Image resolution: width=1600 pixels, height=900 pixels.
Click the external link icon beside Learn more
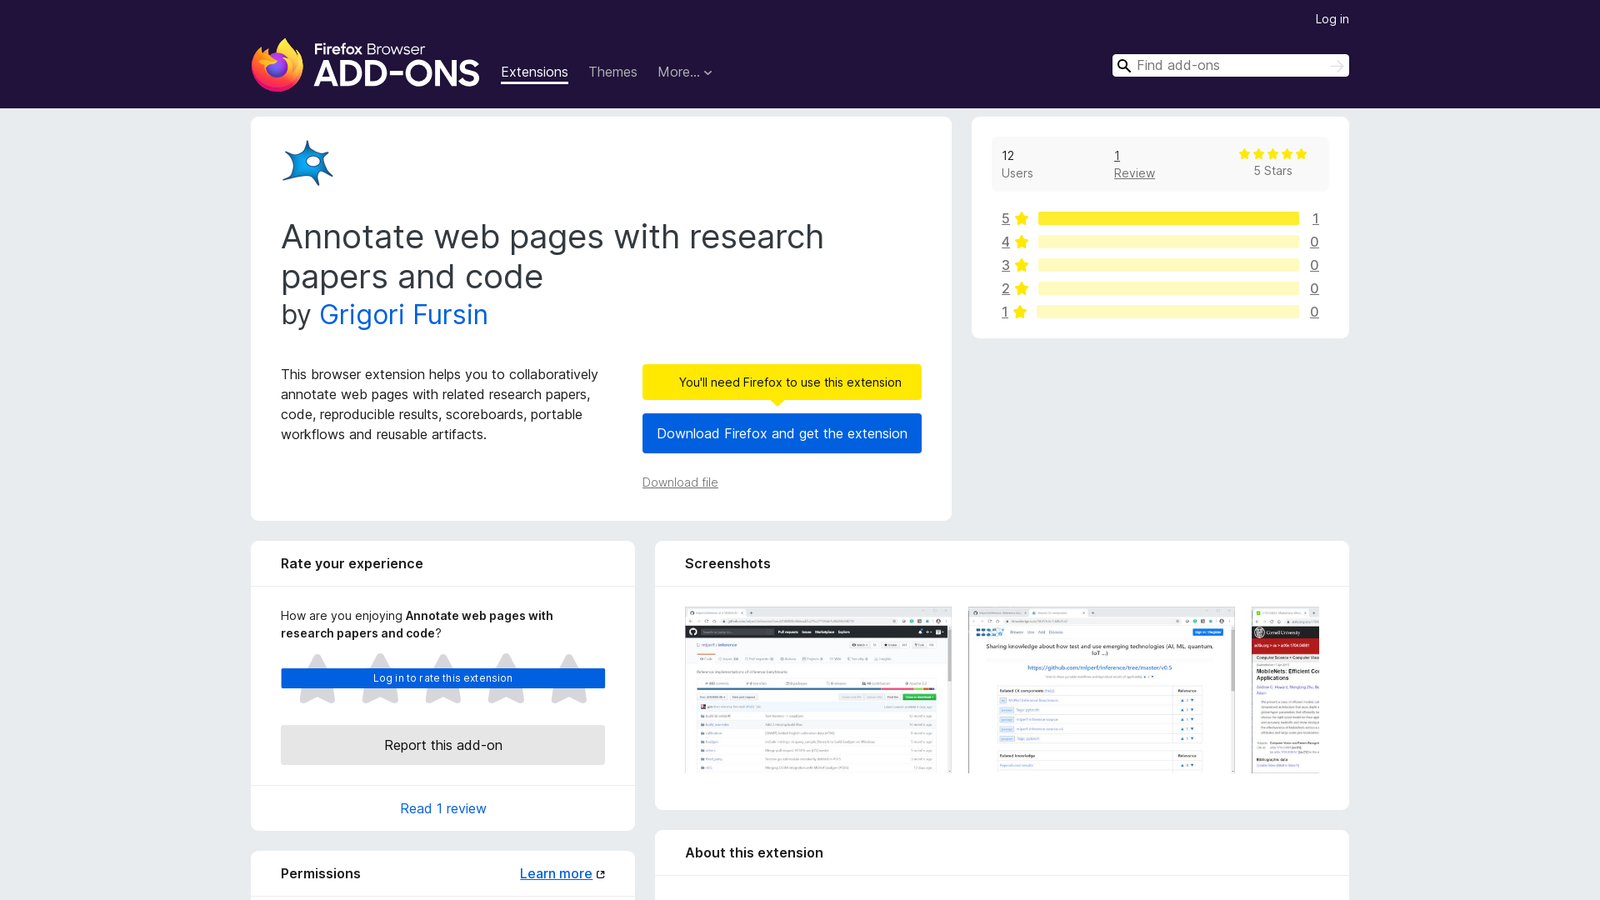coord(601,874)
